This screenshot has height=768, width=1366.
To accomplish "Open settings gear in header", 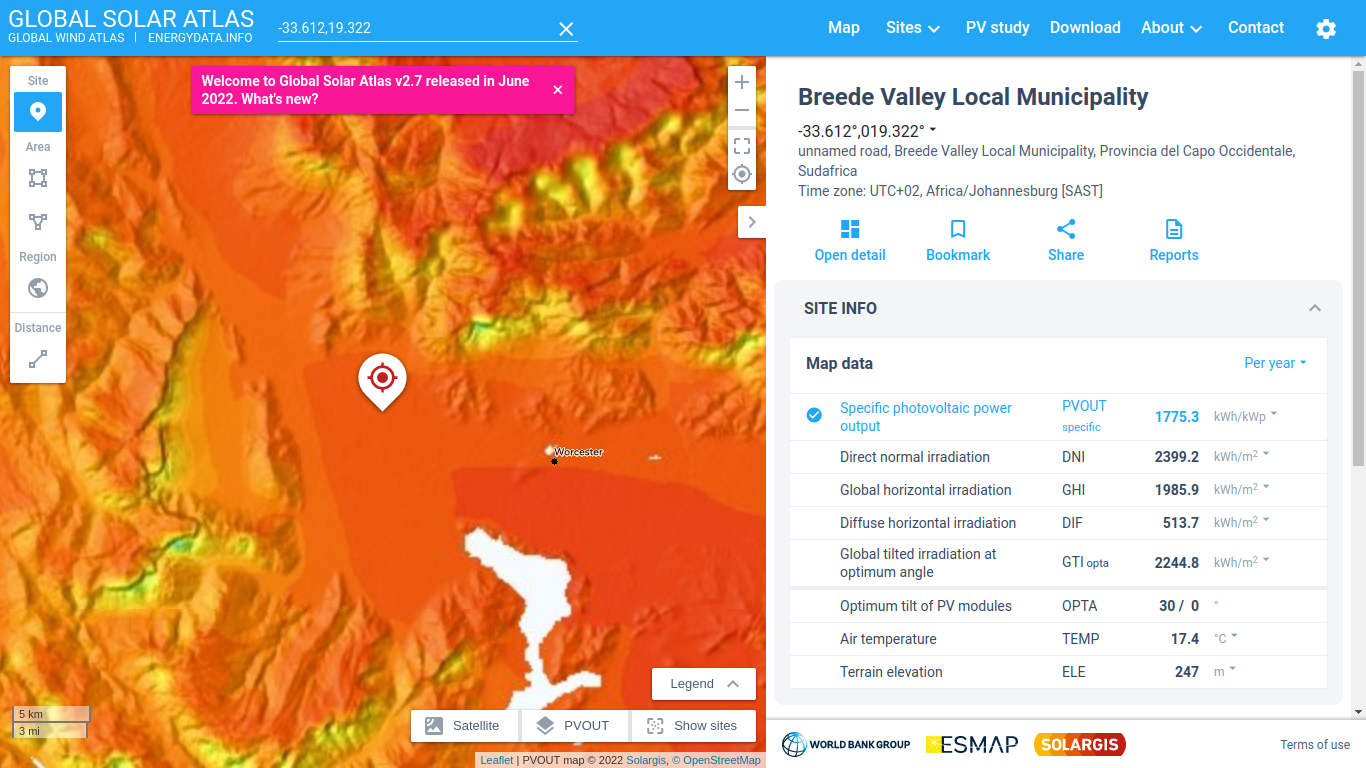I will 1326,29.
